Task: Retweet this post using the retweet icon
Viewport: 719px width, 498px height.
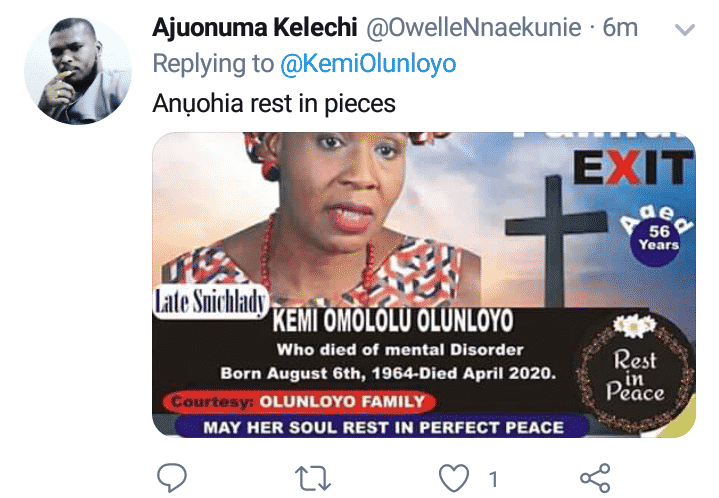Action: click(x=313, y=478)
